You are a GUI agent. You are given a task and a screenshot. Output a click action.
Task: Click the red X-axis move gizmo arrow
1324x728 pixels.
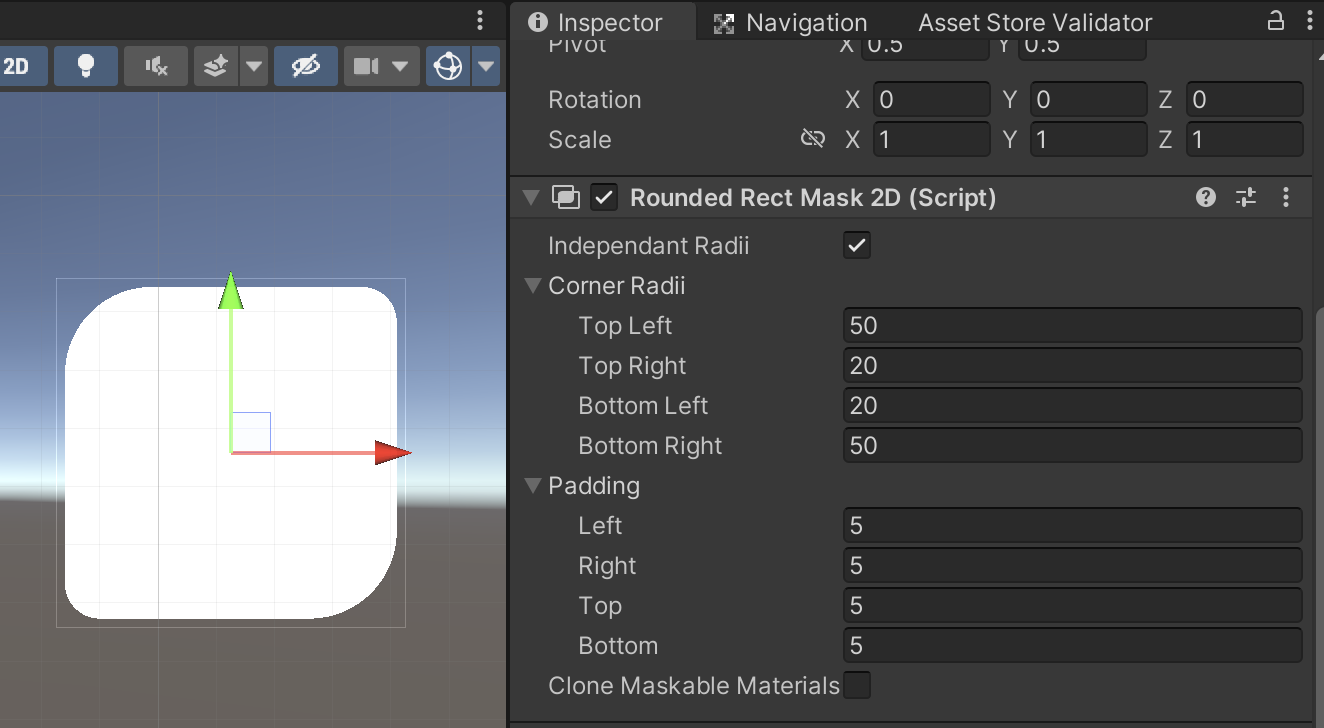click(x=393, y=453)
